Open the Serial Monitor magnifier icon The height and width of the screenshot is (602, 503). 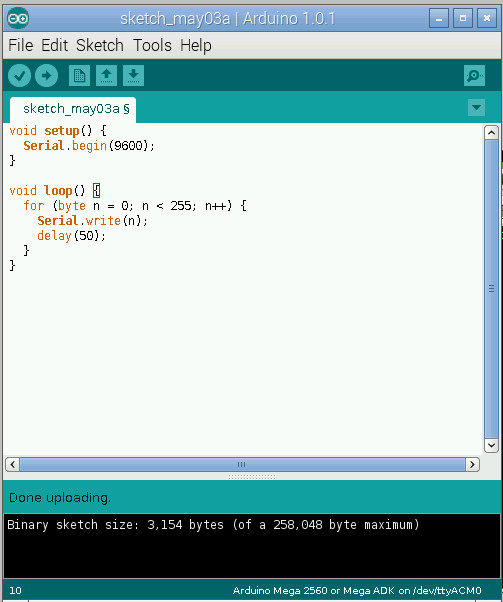(474, 76)
